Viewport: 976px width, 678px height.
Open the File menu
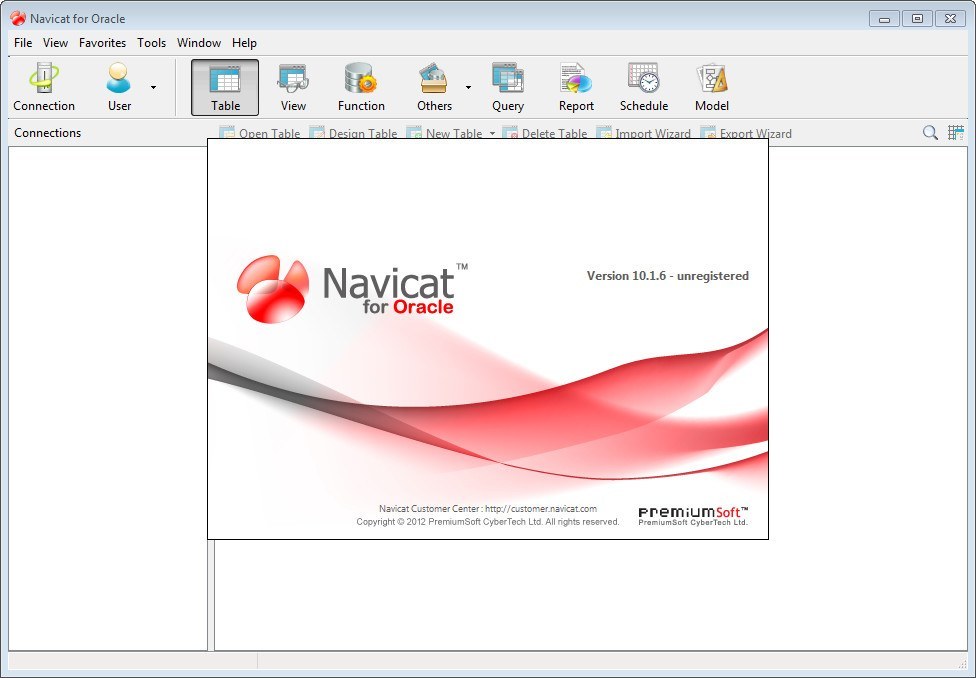(23, 43)
